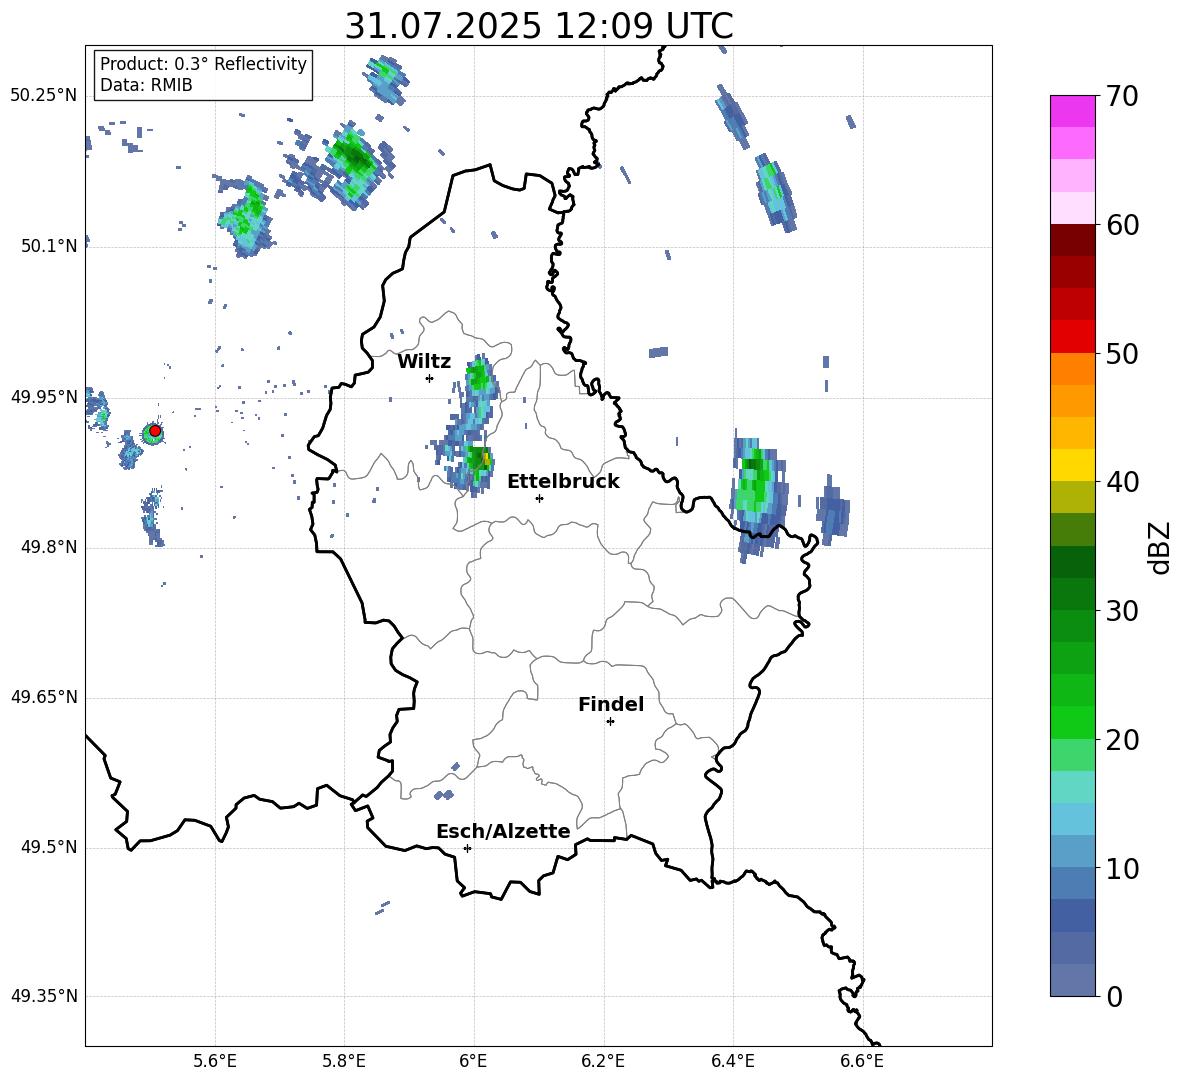This screenshot has width=1184, height=1081.
Task: Click the 49.8°N latitude label
Action: (x=49, y=547)
